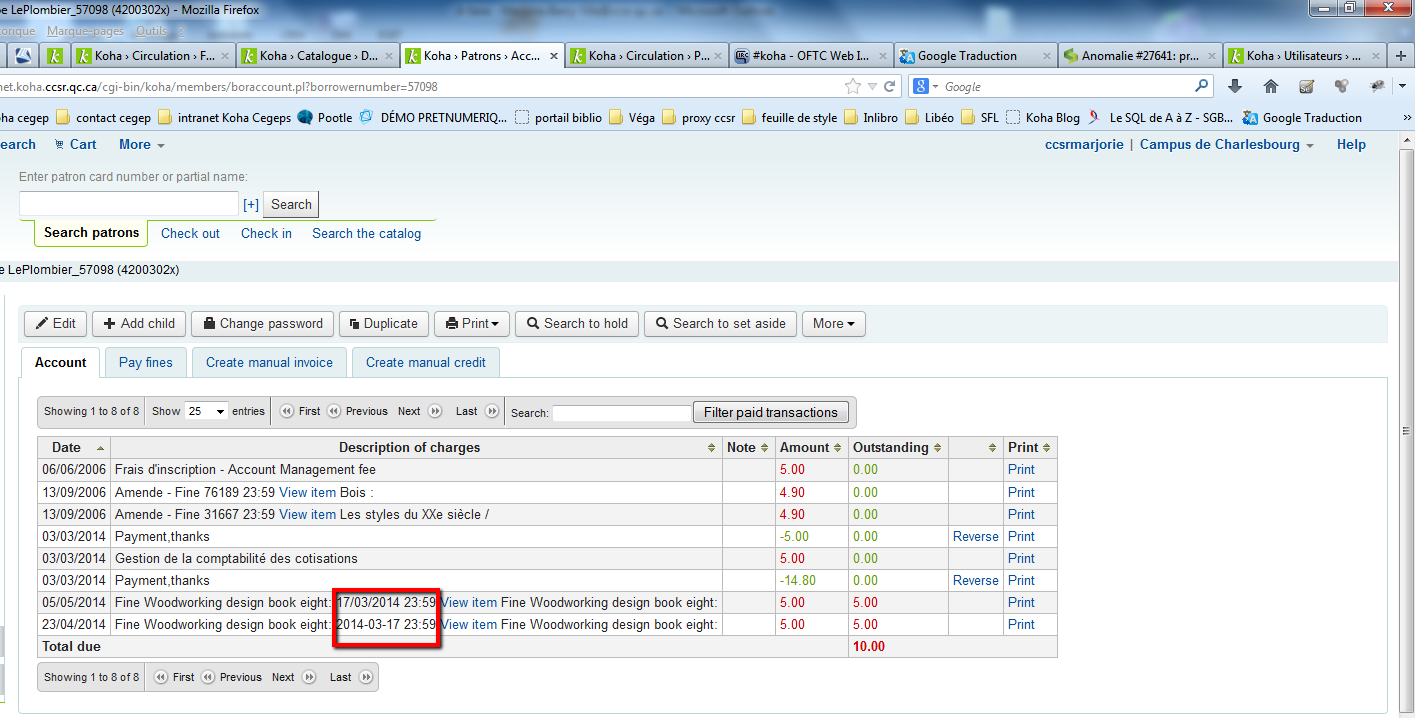Open the Print dropdown button
1415x718 pixels.
(472, 324)
